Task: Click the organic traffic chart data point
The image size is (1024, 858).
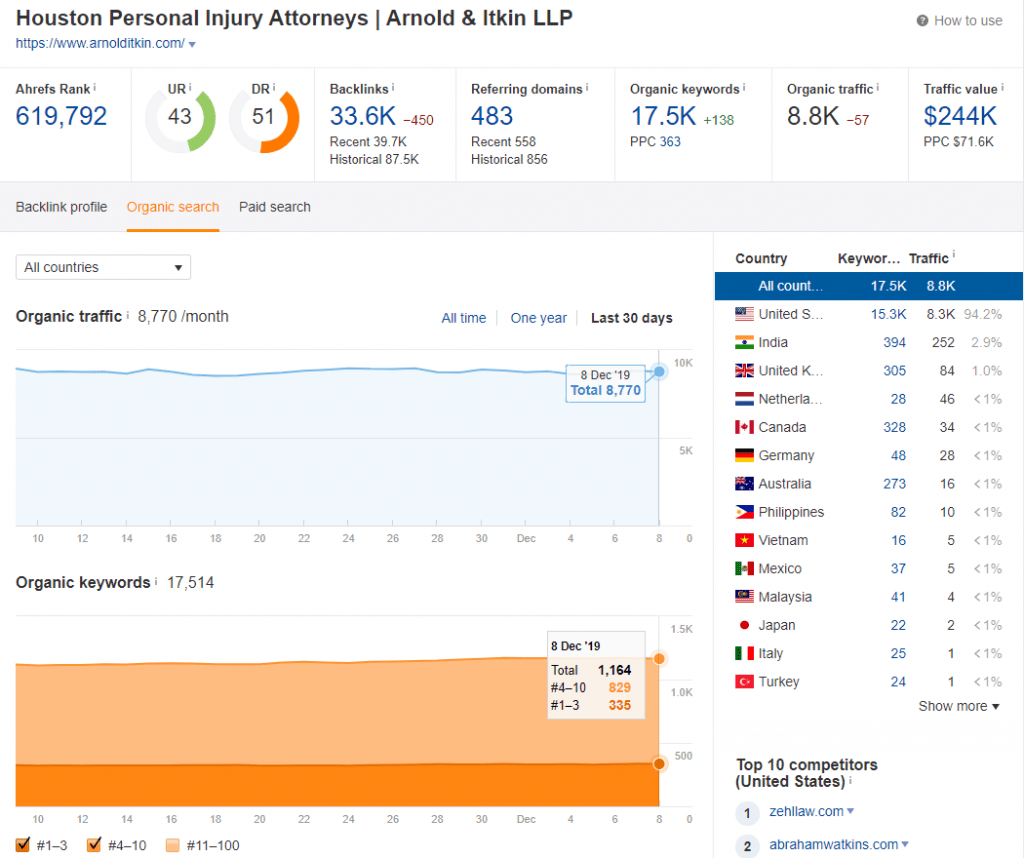Action: click(x=660, y=372)
